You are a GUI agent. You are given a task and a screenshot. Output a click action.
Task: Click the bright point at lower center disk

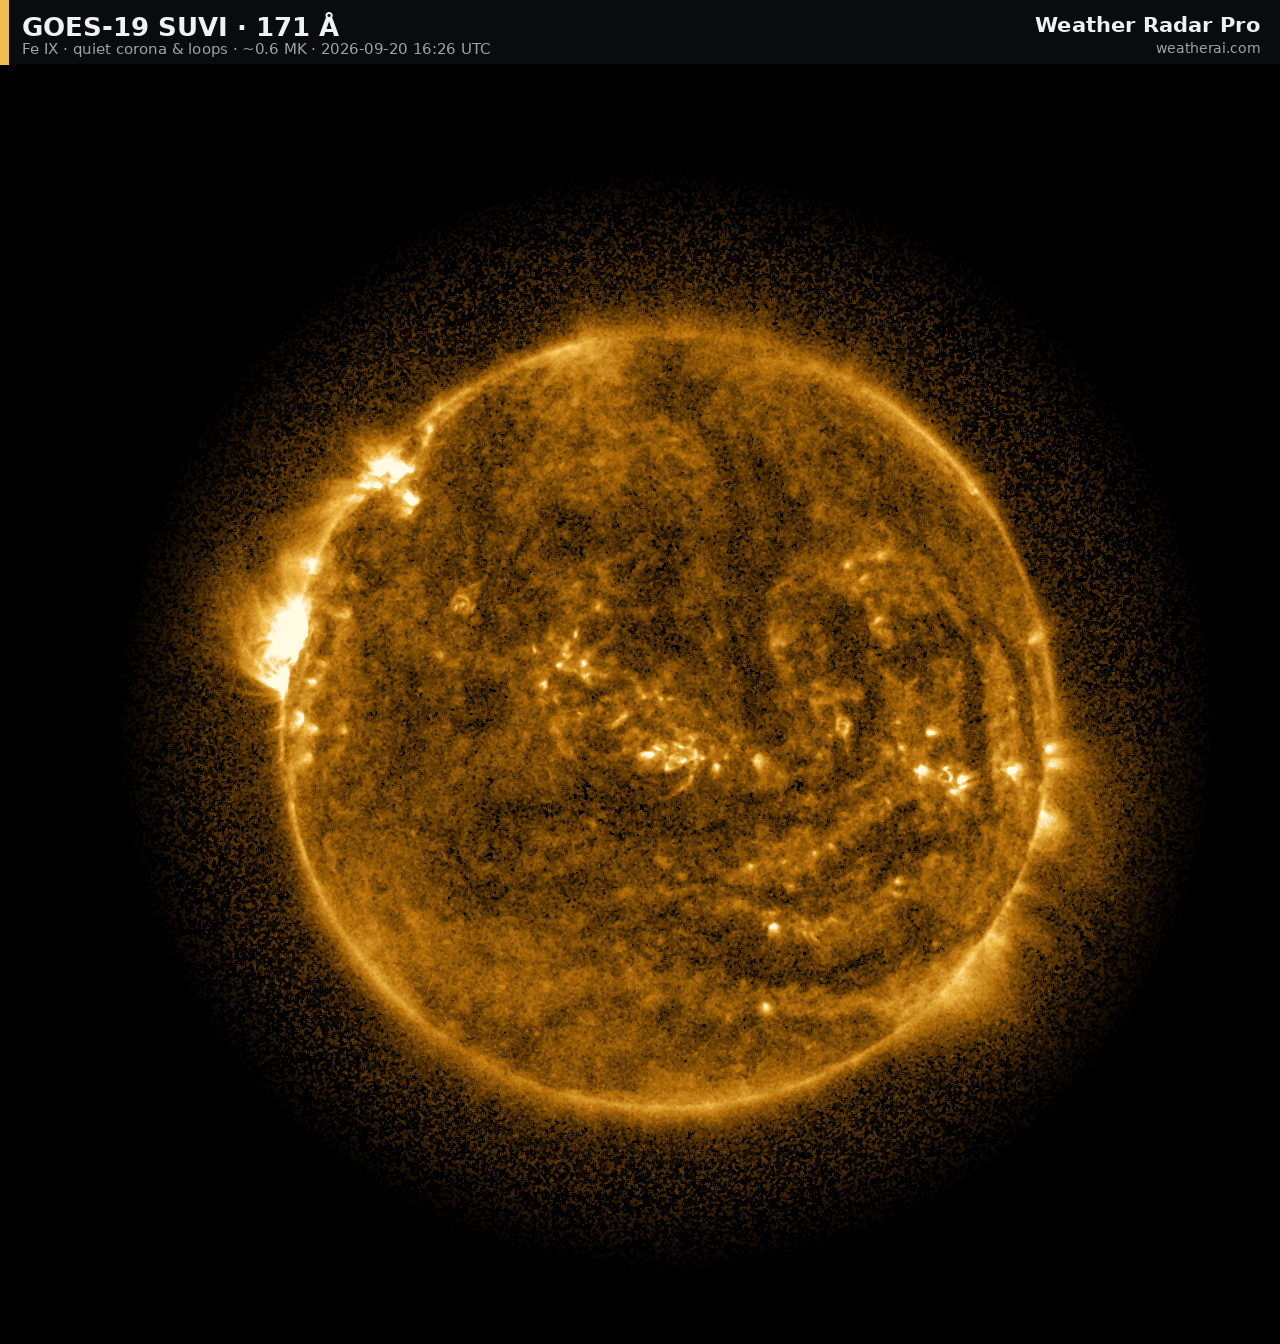[x=773, y=929]
